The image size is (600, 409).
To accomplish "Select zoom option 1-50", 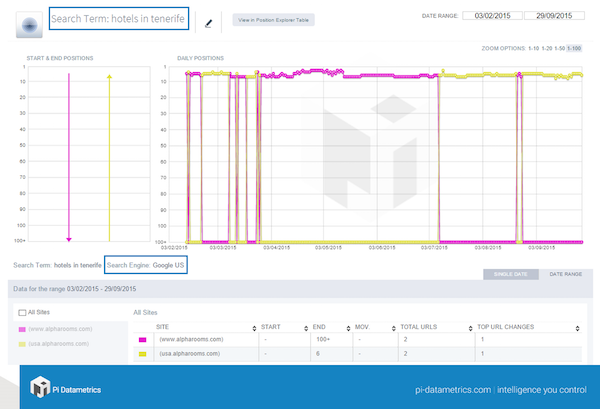I will 559,48.
